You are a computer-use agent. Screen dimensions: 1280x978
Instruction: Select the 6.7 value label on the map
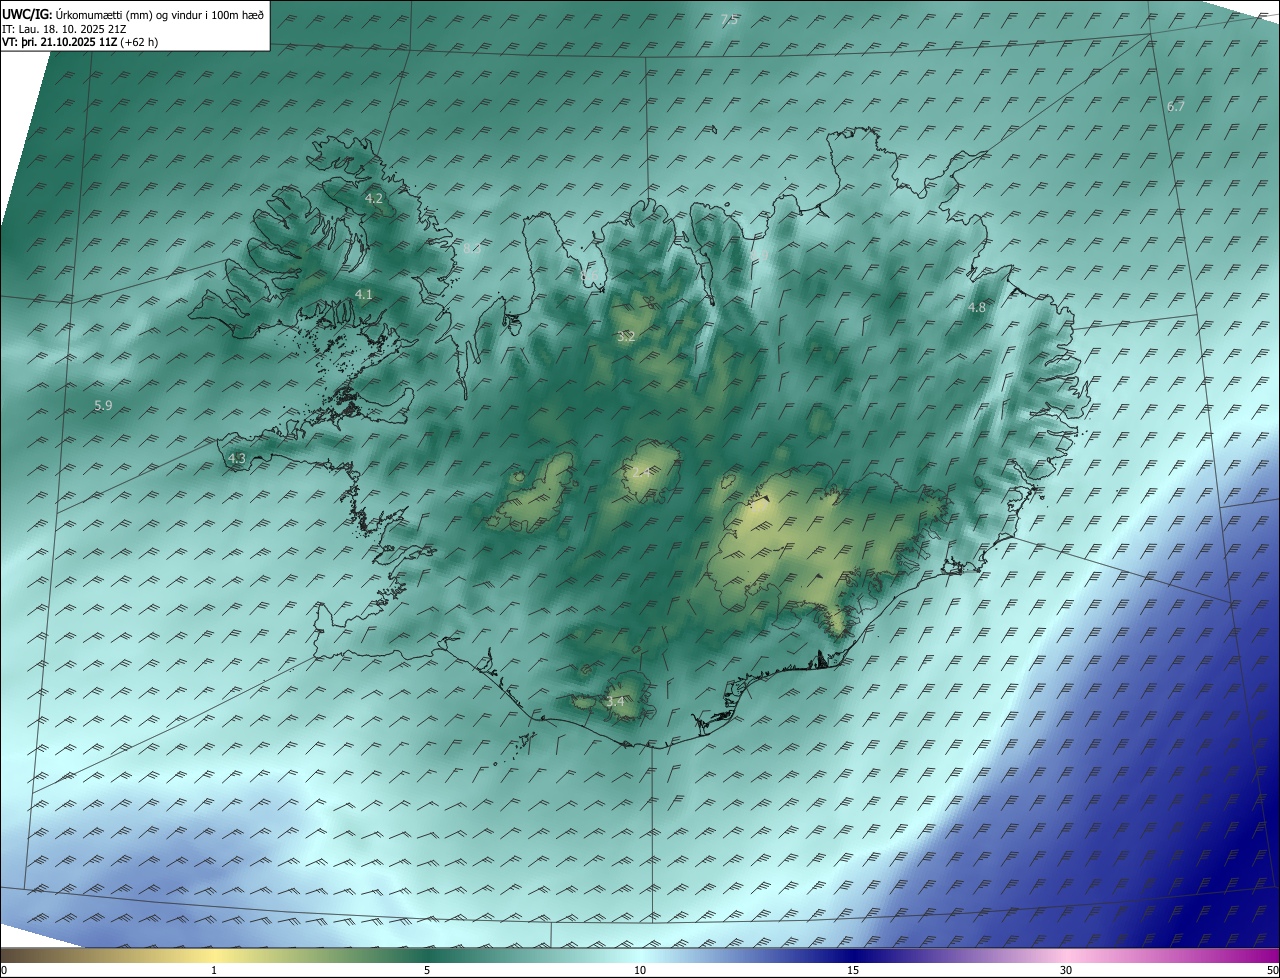tap(1176, 106)
